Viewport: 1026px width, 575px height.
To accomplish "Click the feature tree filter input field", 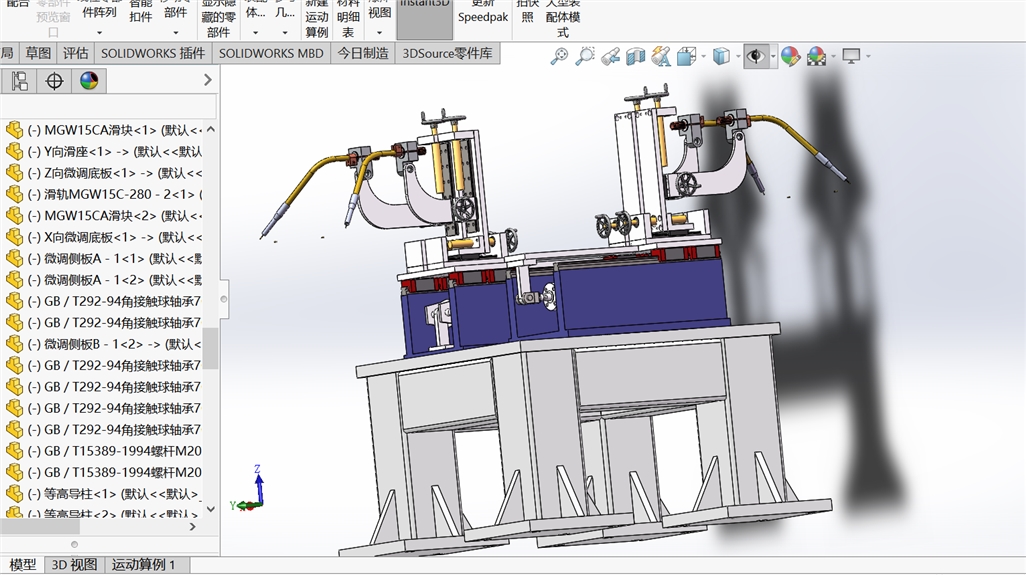I will pyautogui.click(x=108, y=107).
